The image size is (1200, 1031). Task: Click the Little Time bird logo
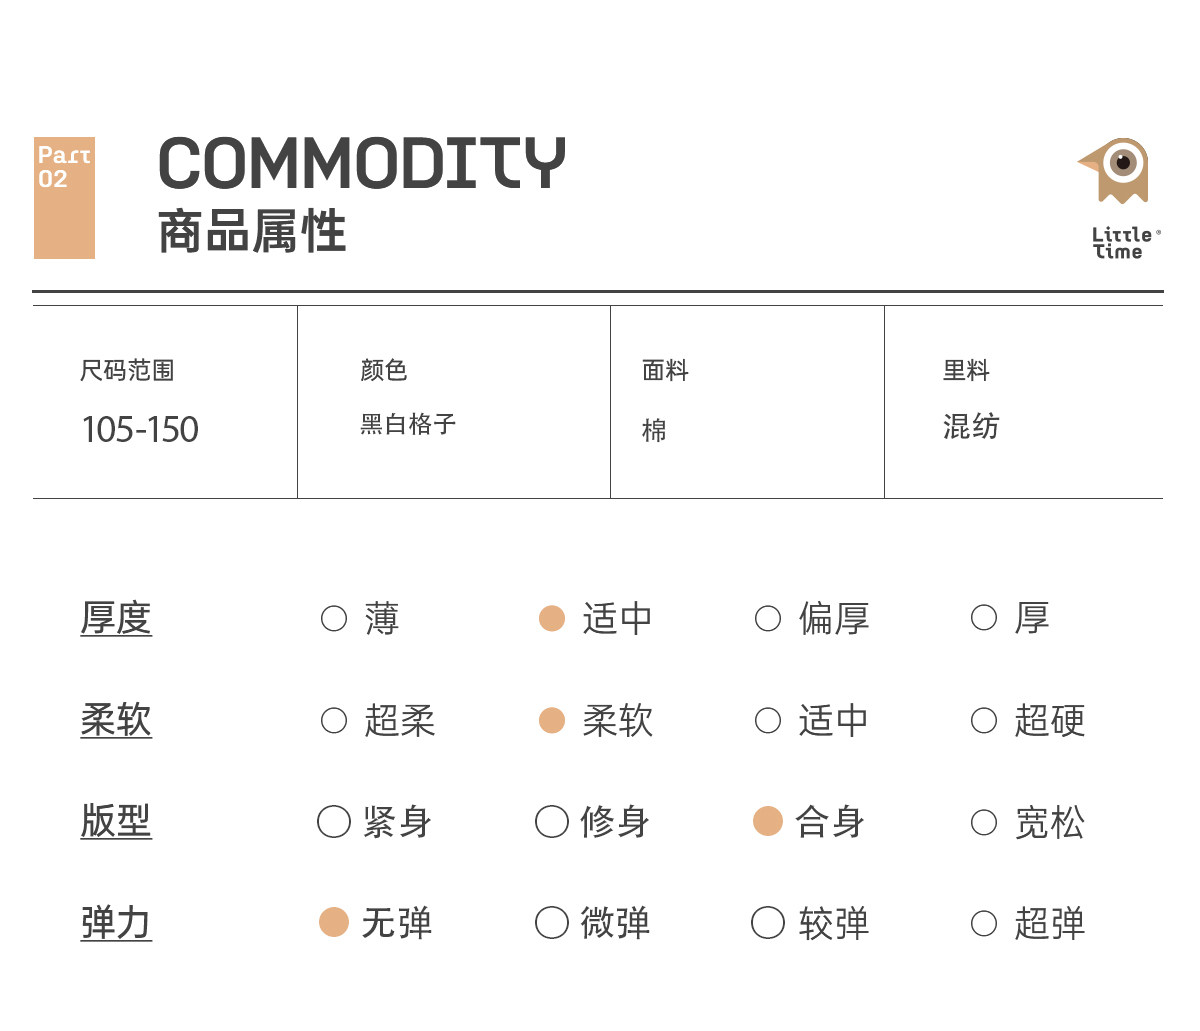tap(1117, 170)
